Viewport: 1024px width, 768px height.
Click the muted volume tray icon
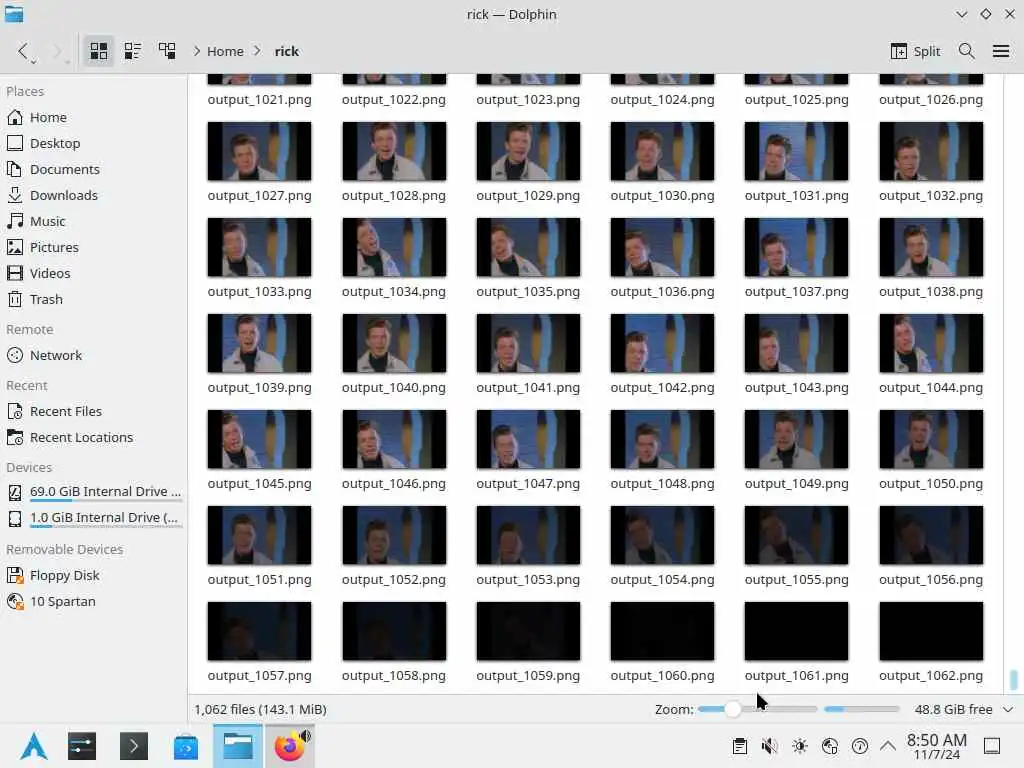770,746
